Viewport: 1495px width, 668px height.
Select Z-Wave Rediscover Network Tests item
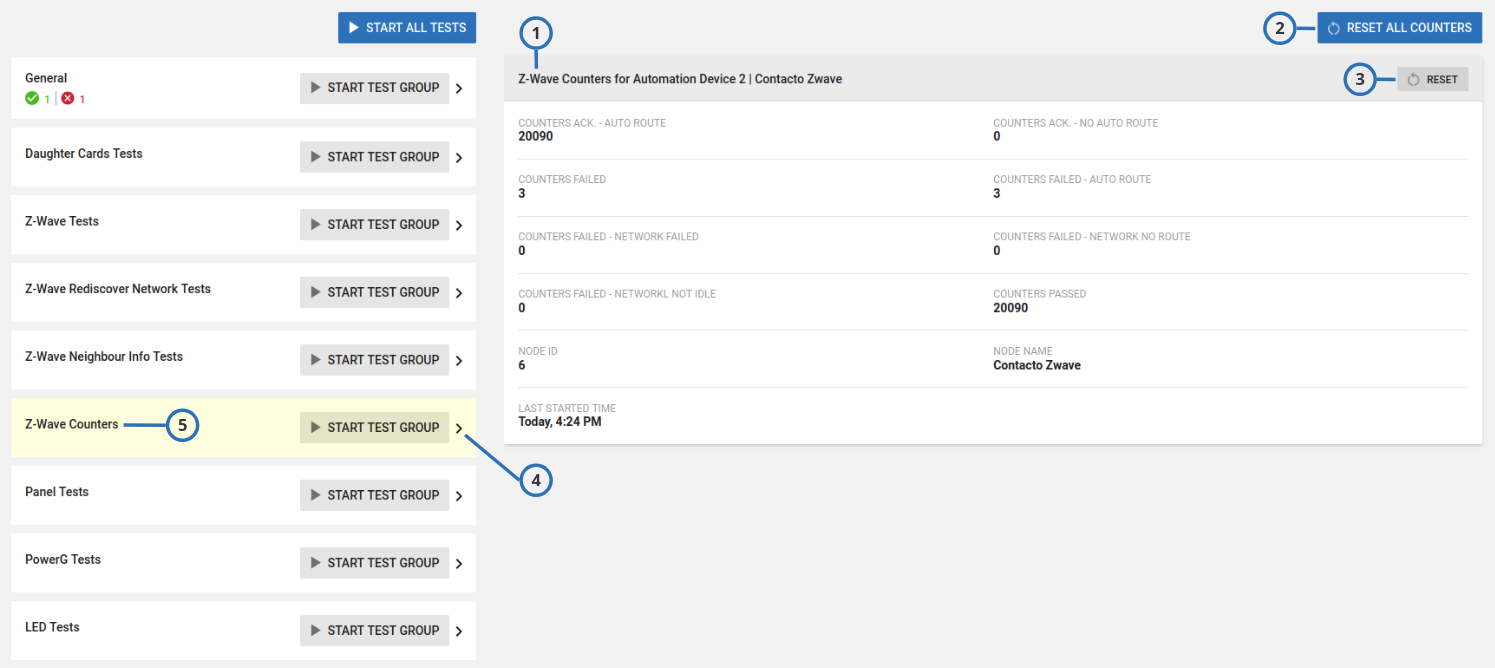tap(118, 289)
